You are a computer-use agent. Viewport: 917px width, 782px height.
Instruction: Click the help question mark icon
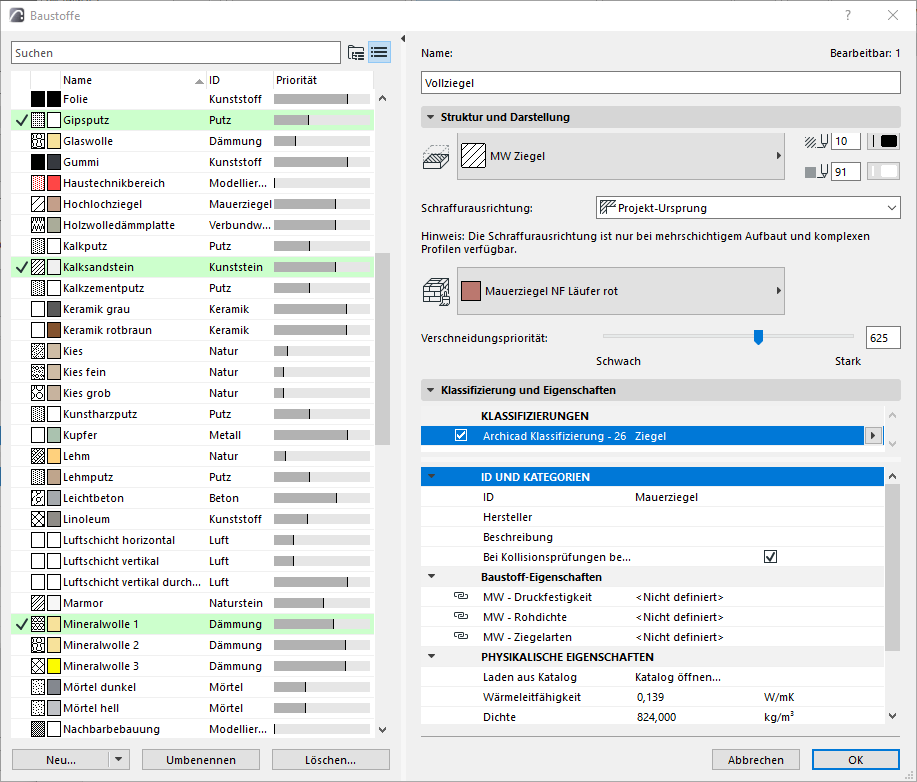[x=848, y=15]
